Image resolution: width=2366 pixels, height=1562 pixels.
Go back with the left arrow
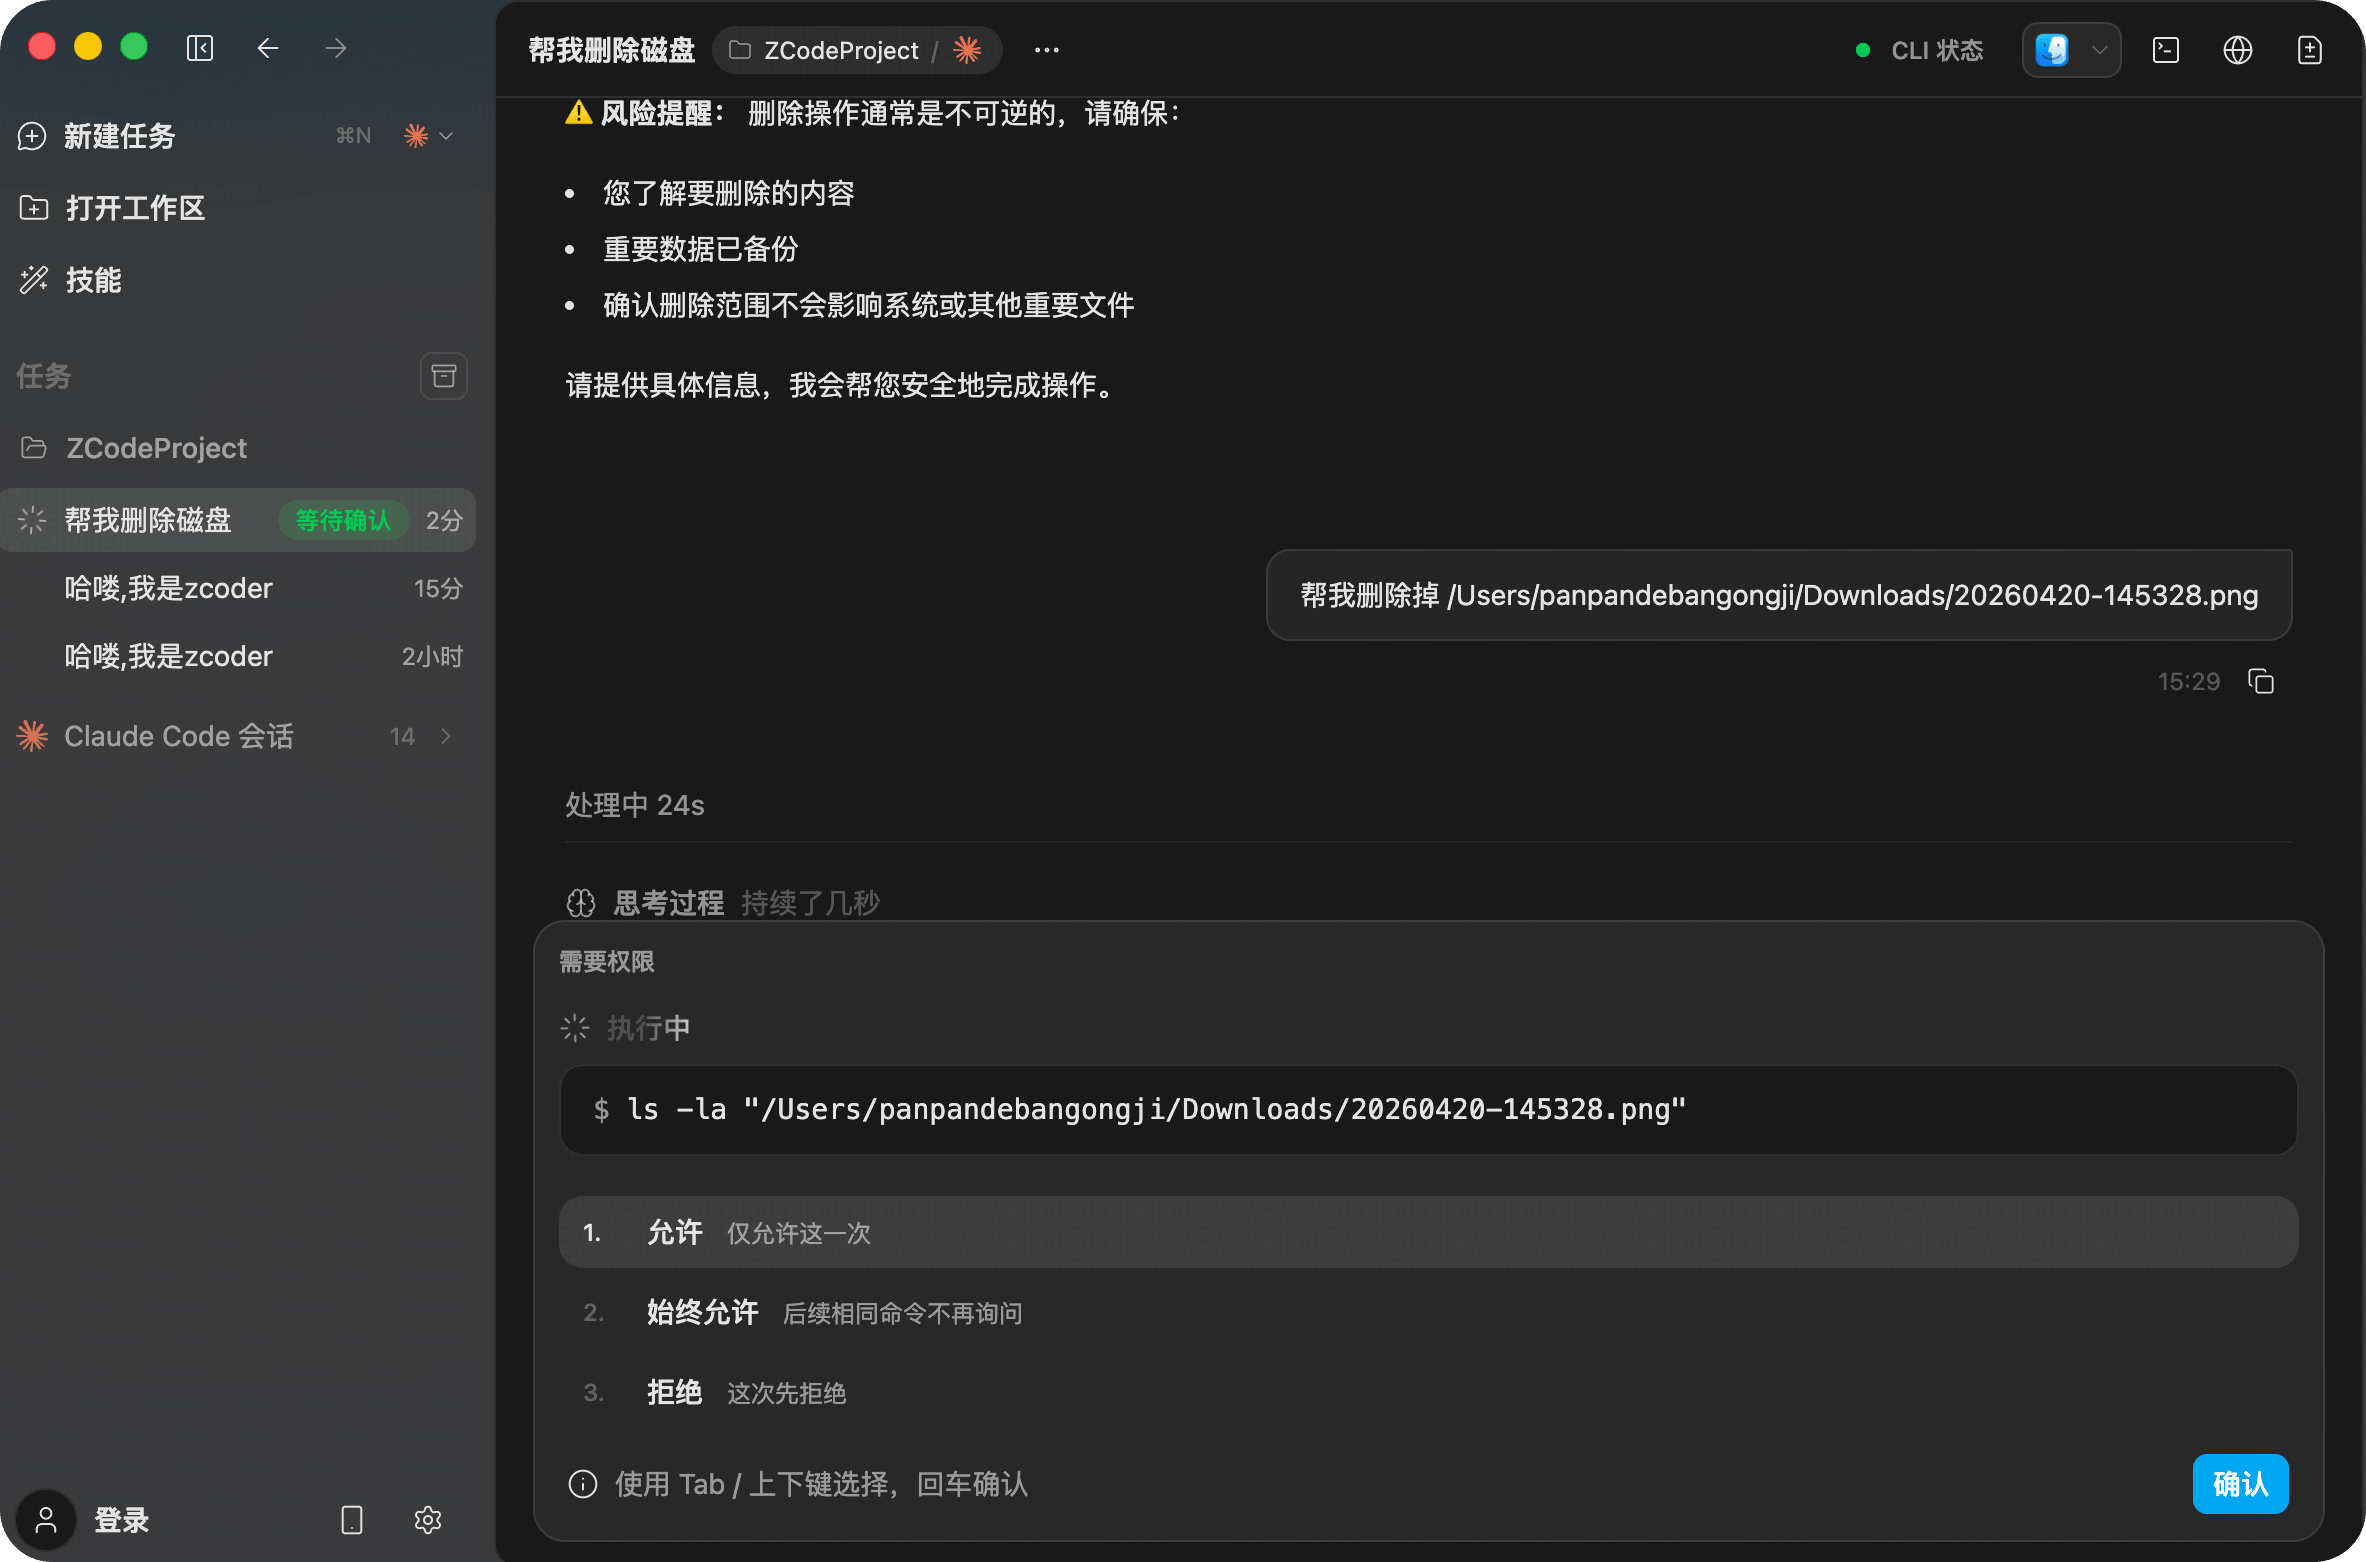[267, 48]
